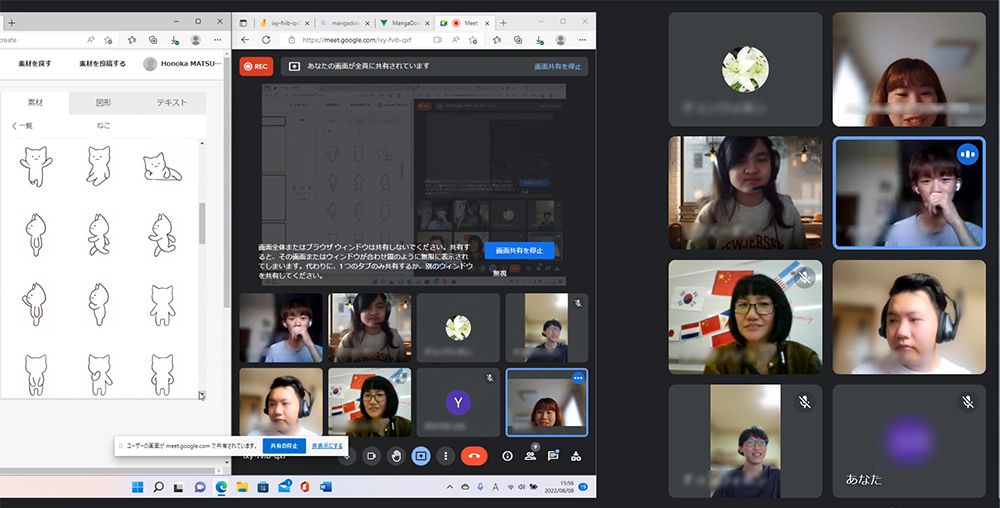
Task: Switch to the テキスト tab
Action: 172,103
